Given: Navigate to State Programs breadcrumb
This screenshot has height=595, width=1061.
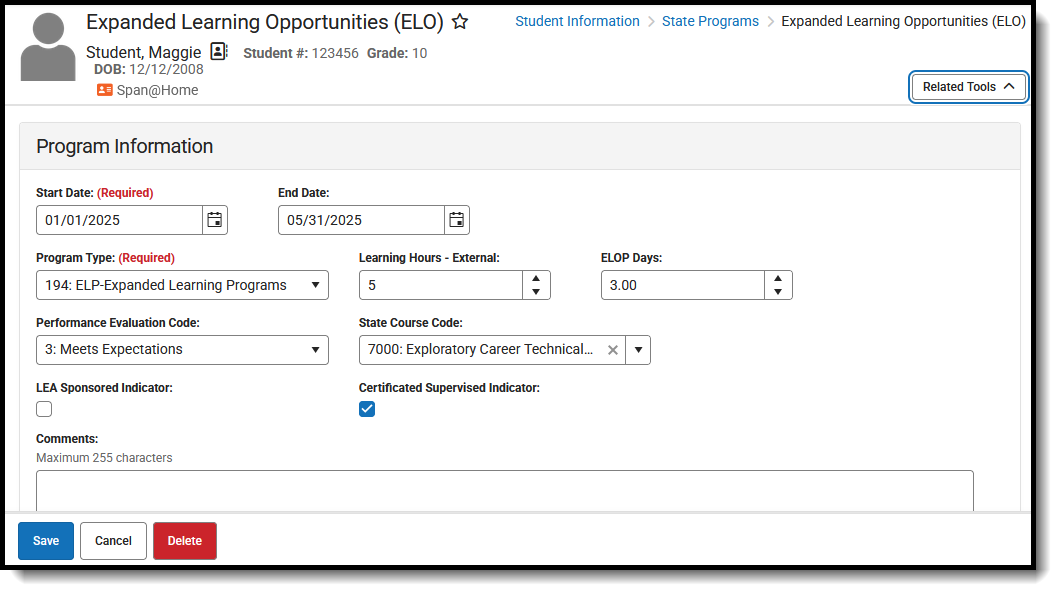Looking at the screenshot, I should pyautogui.click(x=710, y=21).
